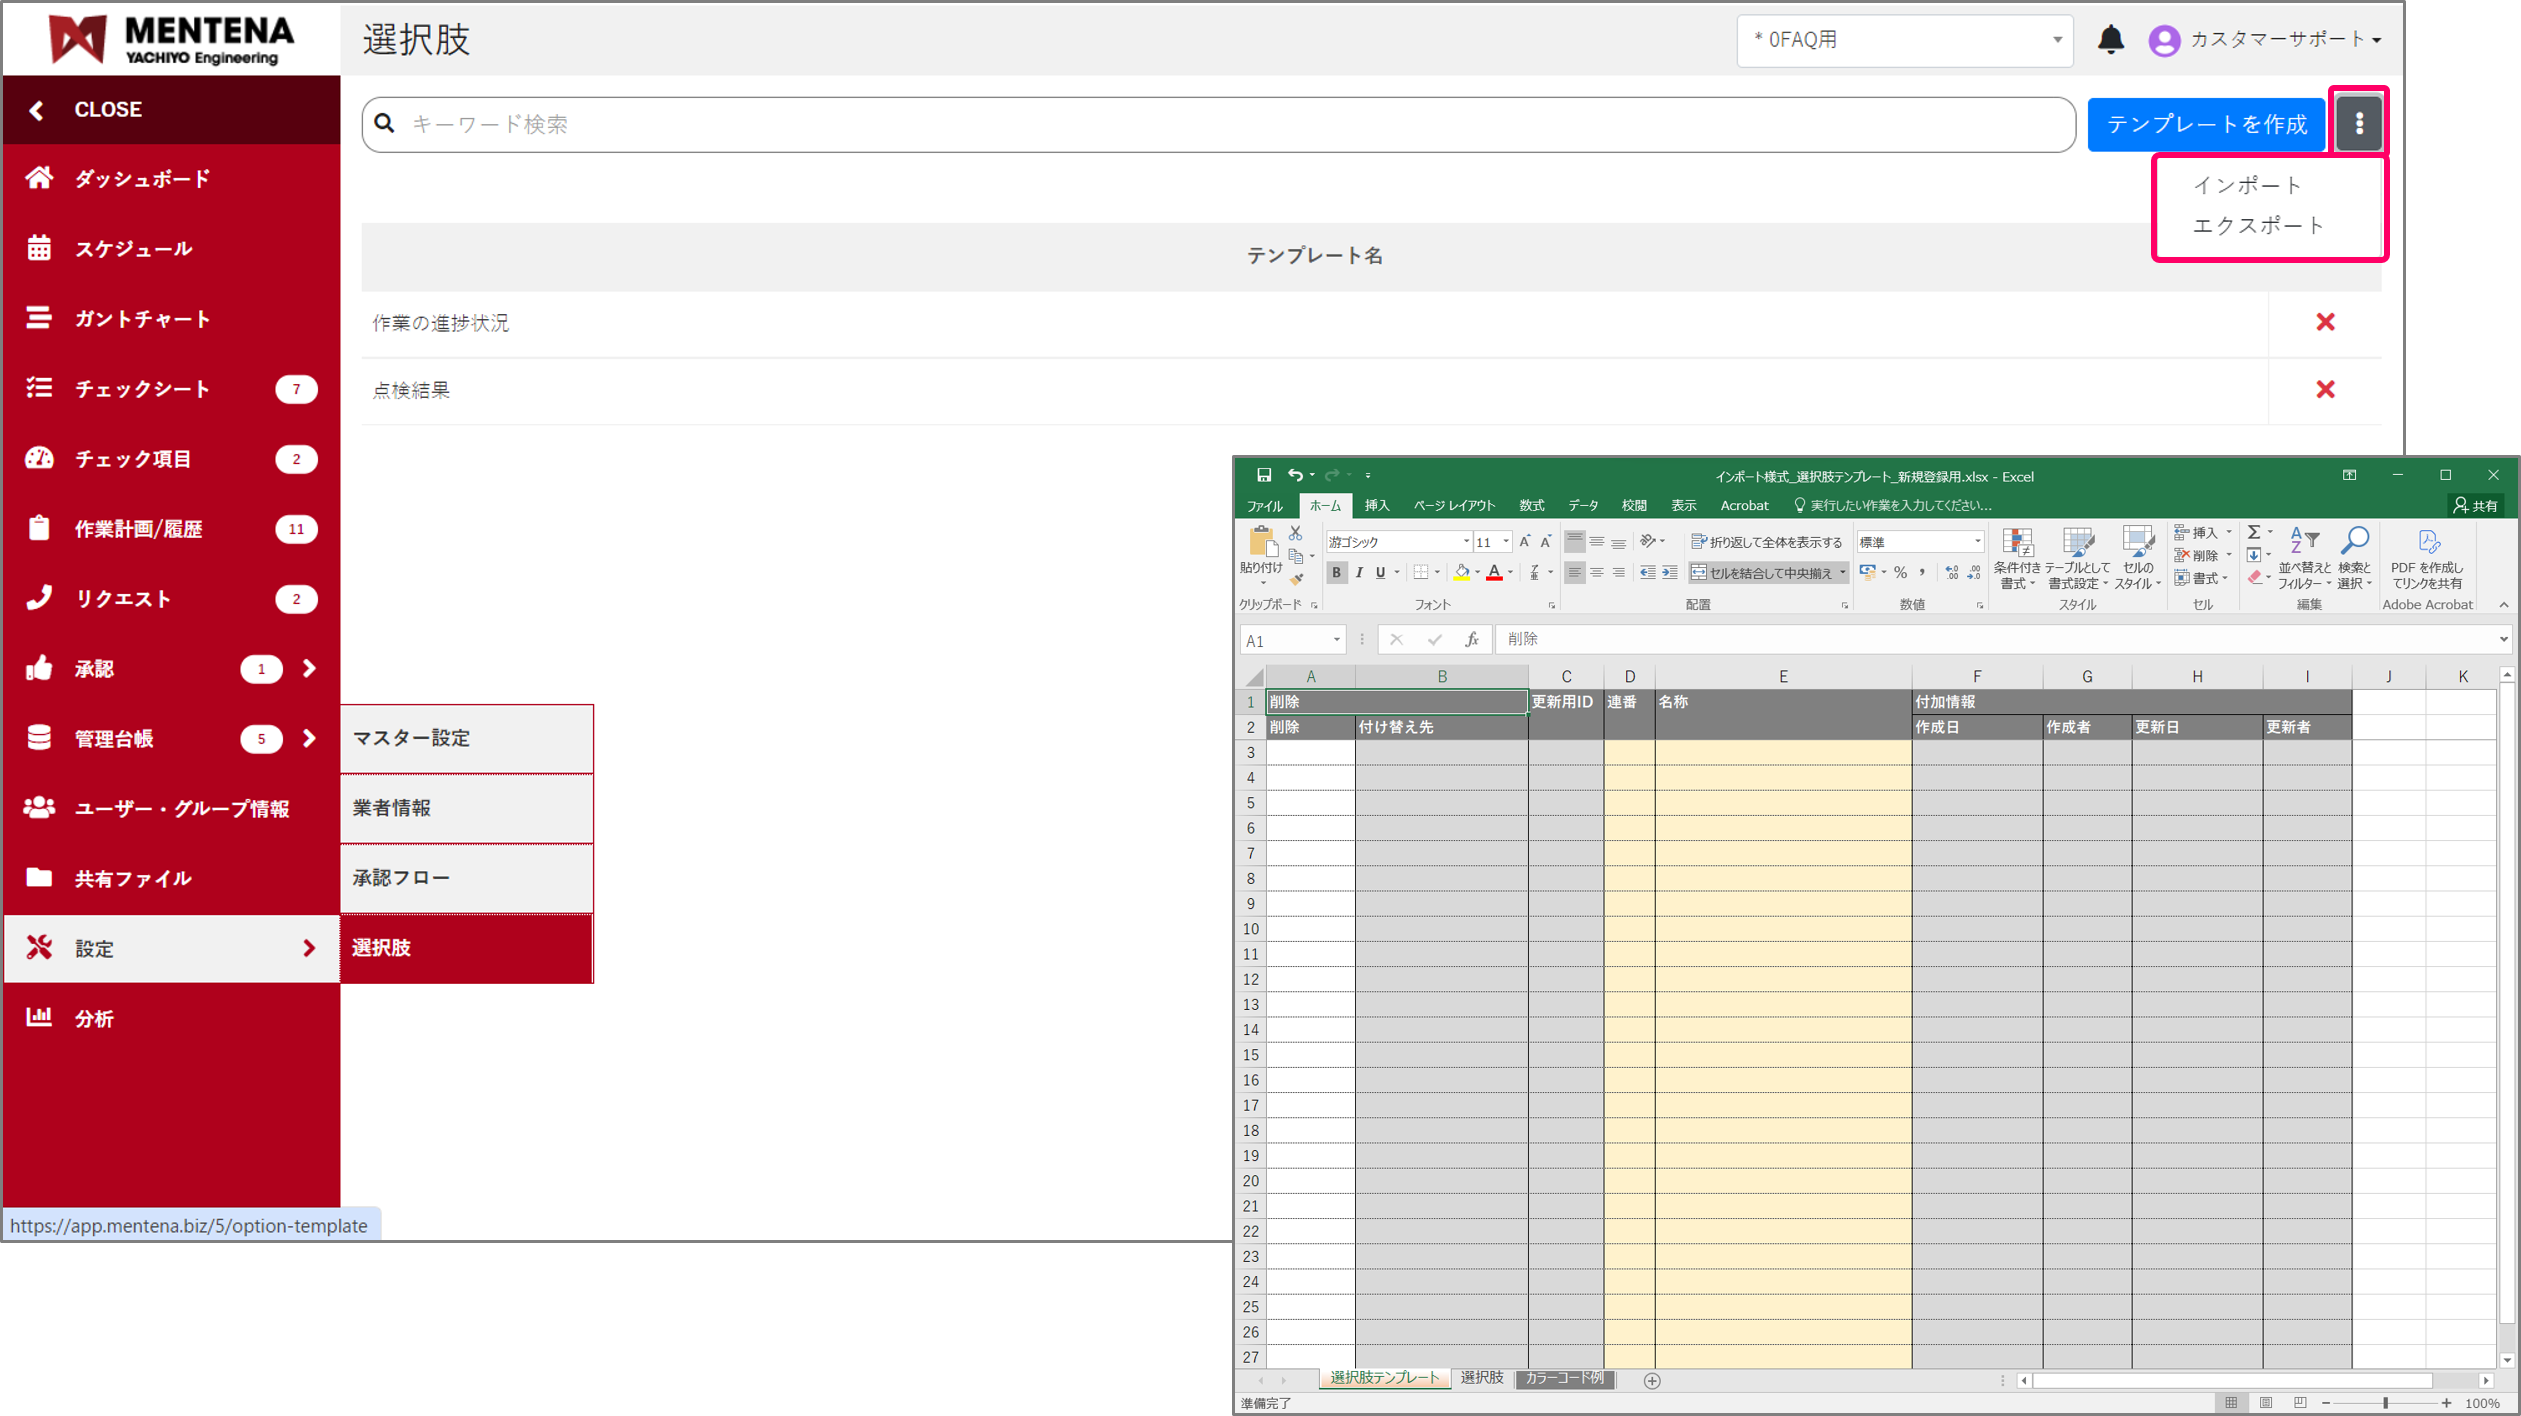The image size is (2521, 1416).
Task: Switch to the 選択肢 sheet tab
Action: 1481,1378
